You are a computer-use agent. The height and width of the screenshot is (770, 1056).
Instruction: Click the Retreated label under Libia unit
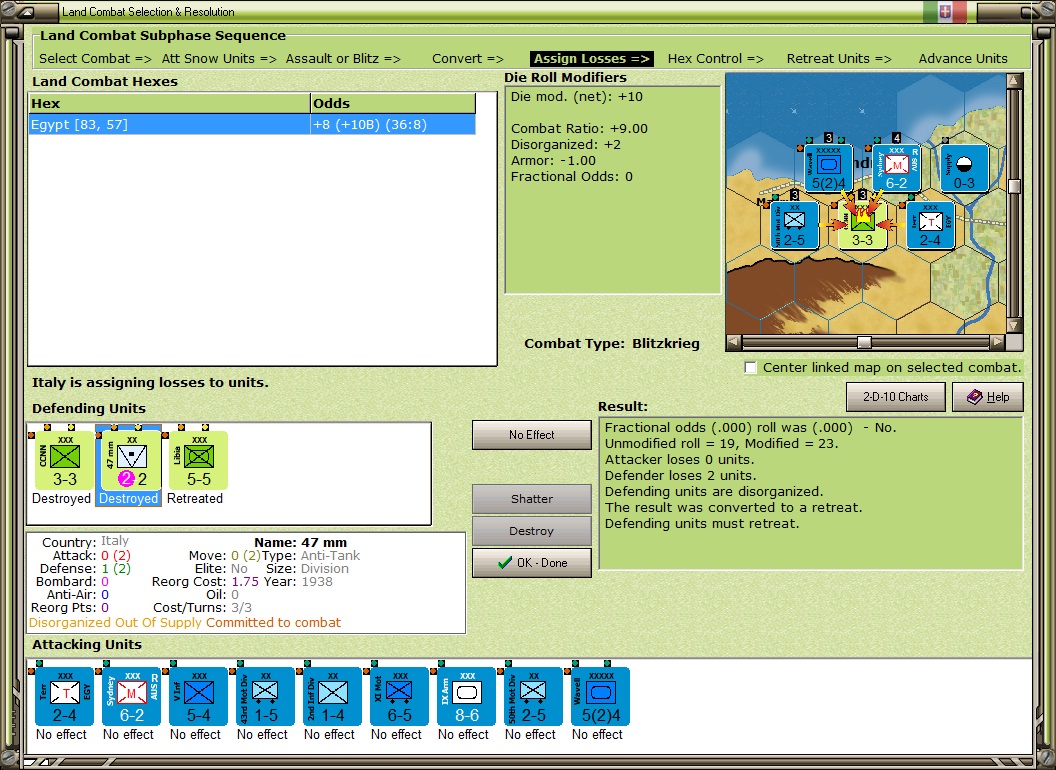click(195, 499)
